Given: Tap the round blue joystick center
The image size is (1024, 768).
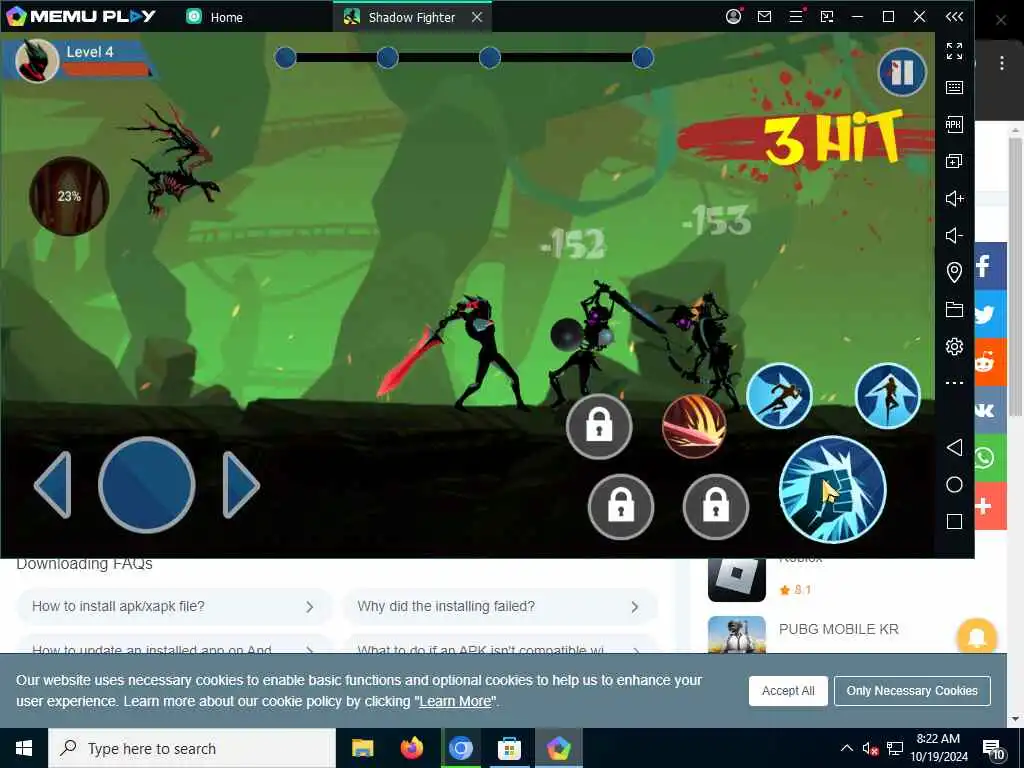Looking at the screenshot, I should 146,485.
